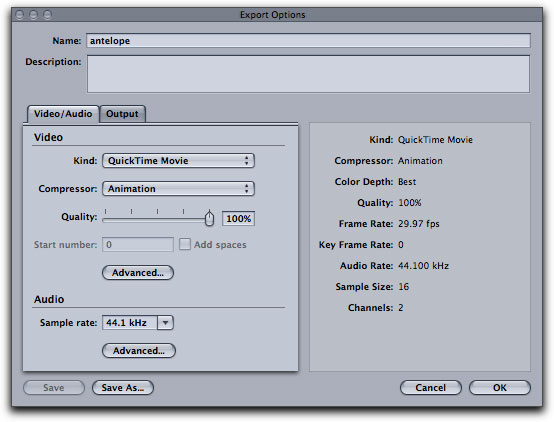Click the Quality 100% percentage field
Screen dimensions: 554x422
(x=238, y=218)
